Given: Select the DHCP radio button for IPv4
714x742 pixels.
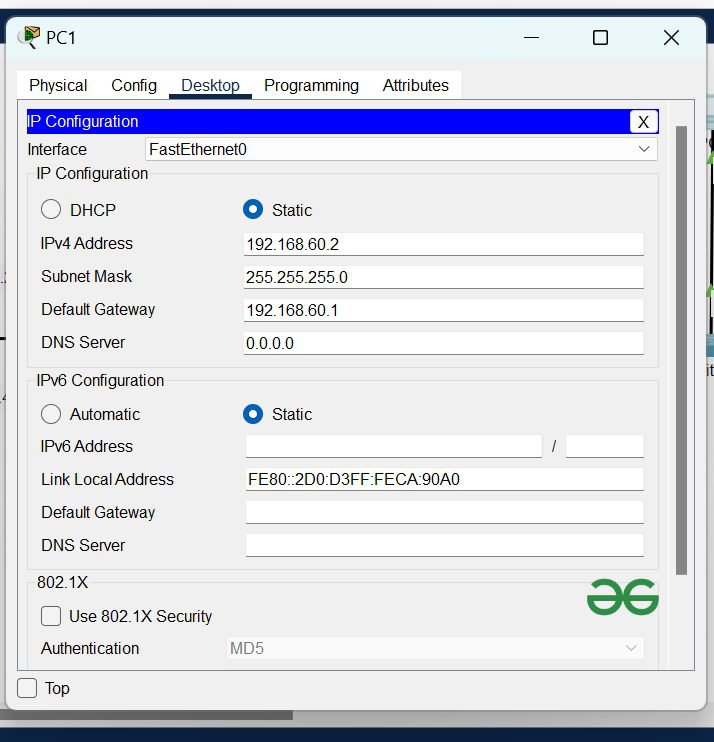Looking at the screenshot, I should pyautogui.click(x=51, y=210).
